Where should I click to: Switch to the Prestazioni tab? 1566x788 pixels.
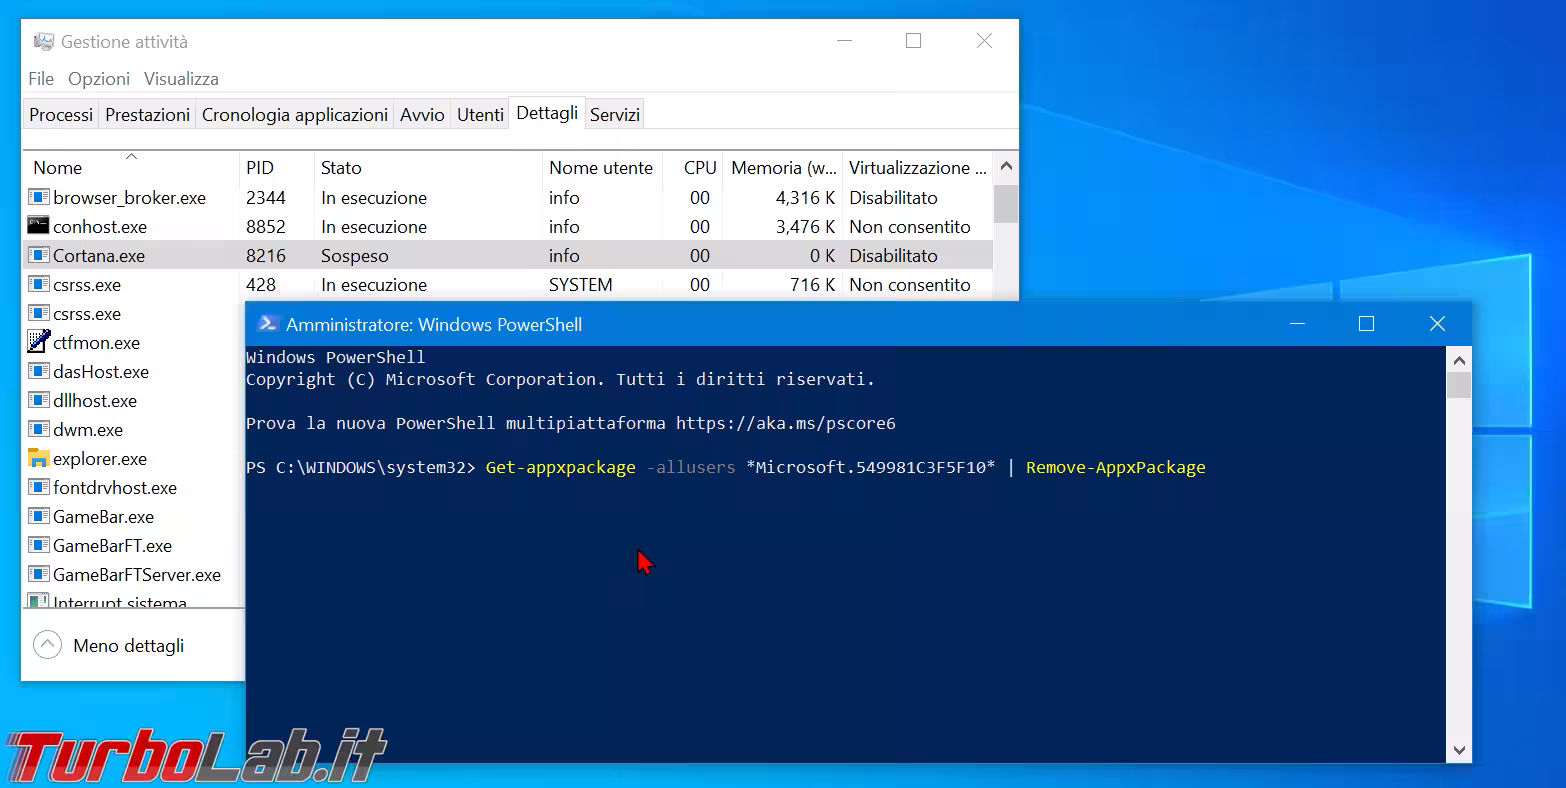(147, 115)
